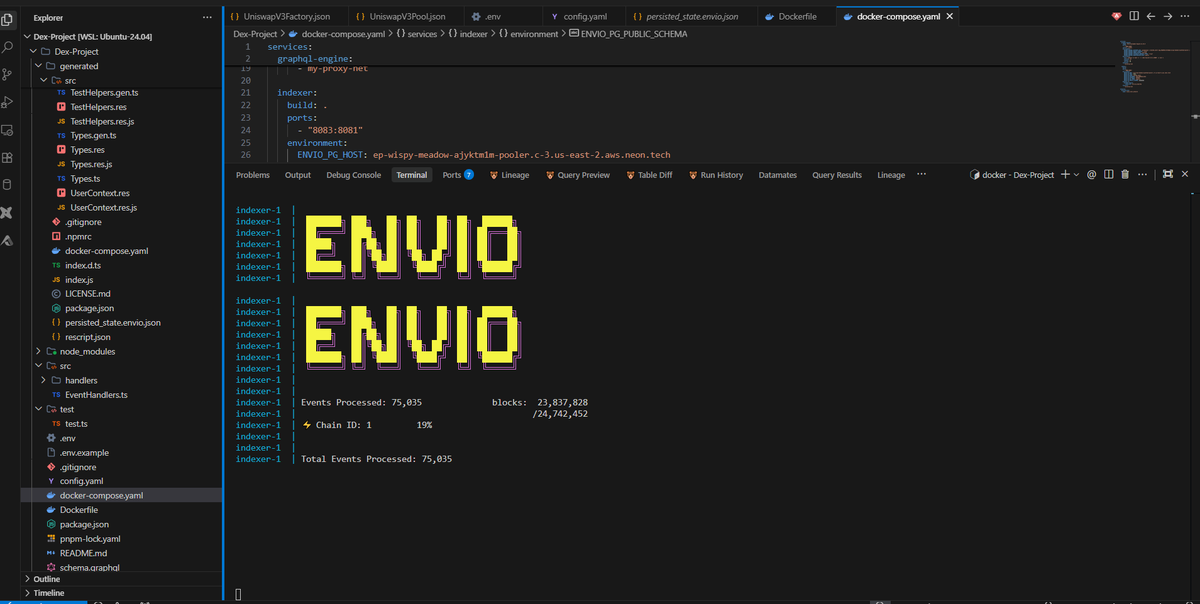
Task: Expand the Timeline section
Action: click(120, 593)
